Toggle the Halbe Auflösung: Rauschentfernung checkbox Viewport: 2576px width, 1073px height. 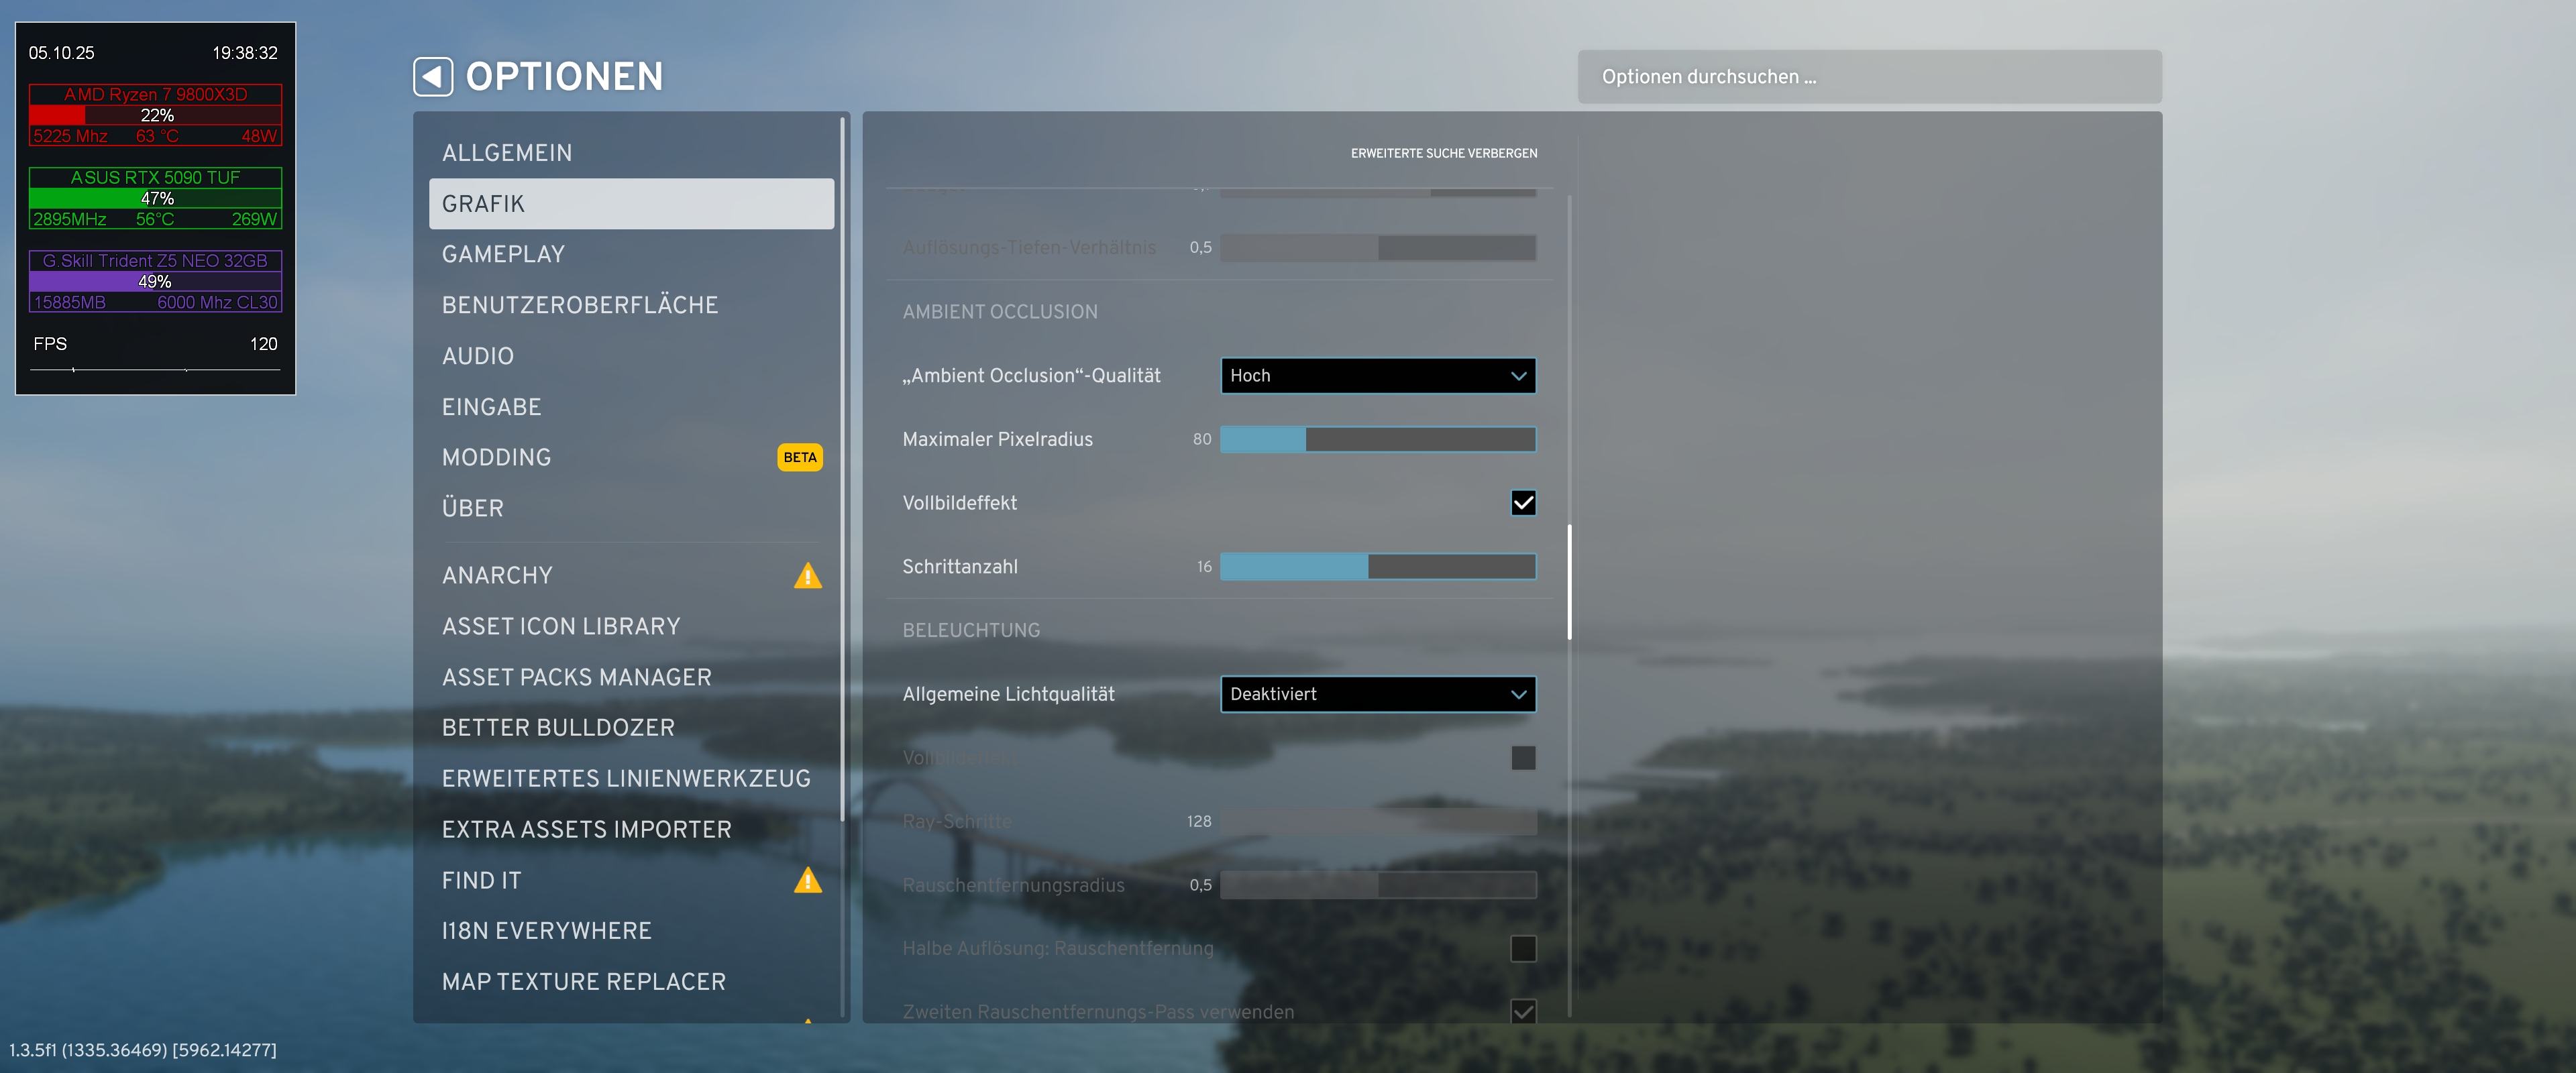[x=1522, y=948]
